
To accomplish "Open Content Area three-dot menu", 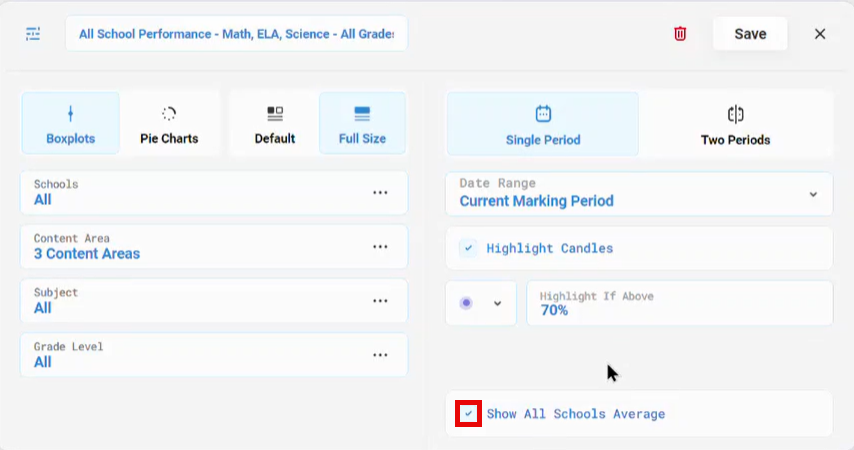I will [x=380, y=247].
